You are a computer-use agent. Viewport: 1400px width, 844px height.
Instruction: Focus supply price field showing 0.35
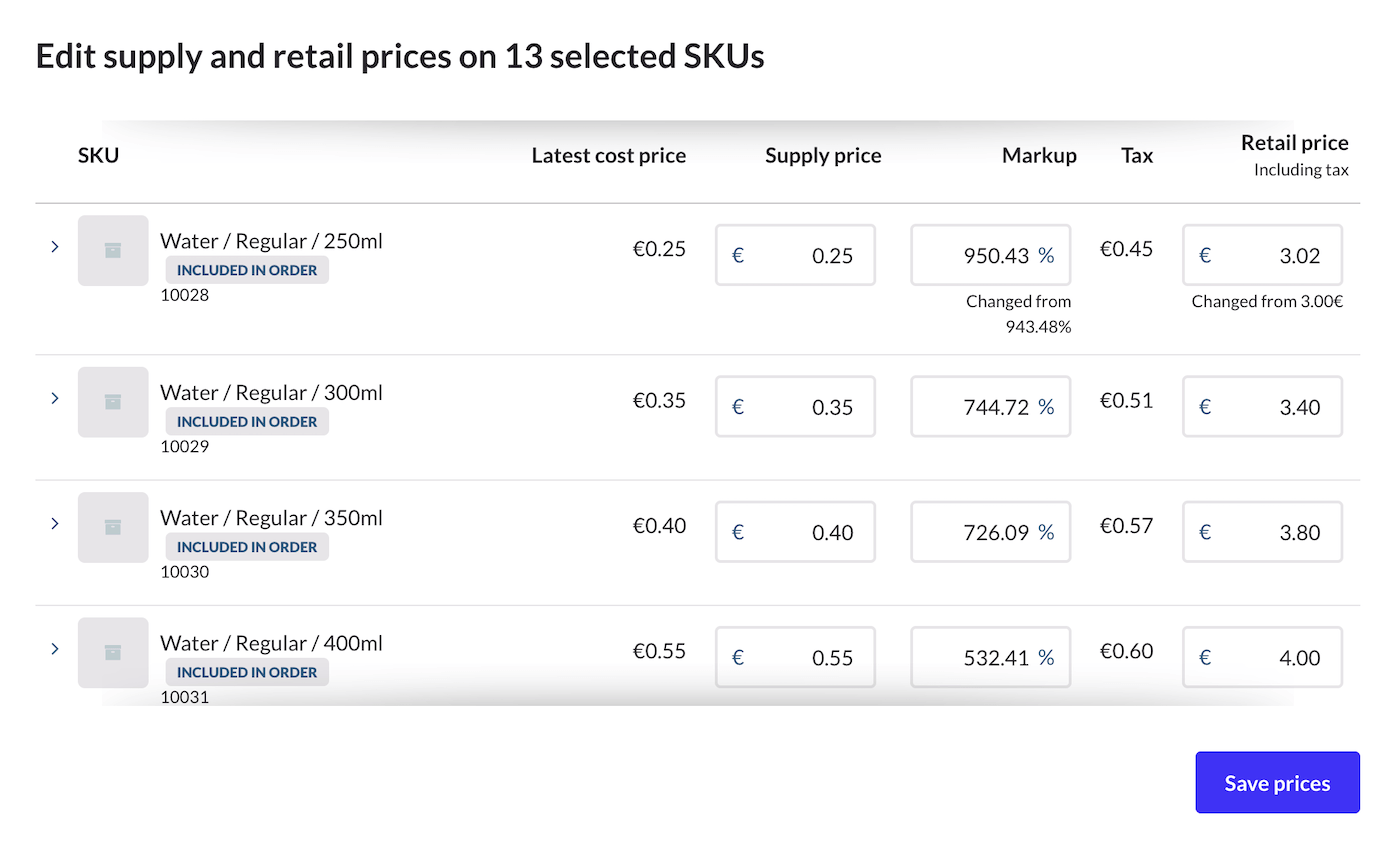795,407
